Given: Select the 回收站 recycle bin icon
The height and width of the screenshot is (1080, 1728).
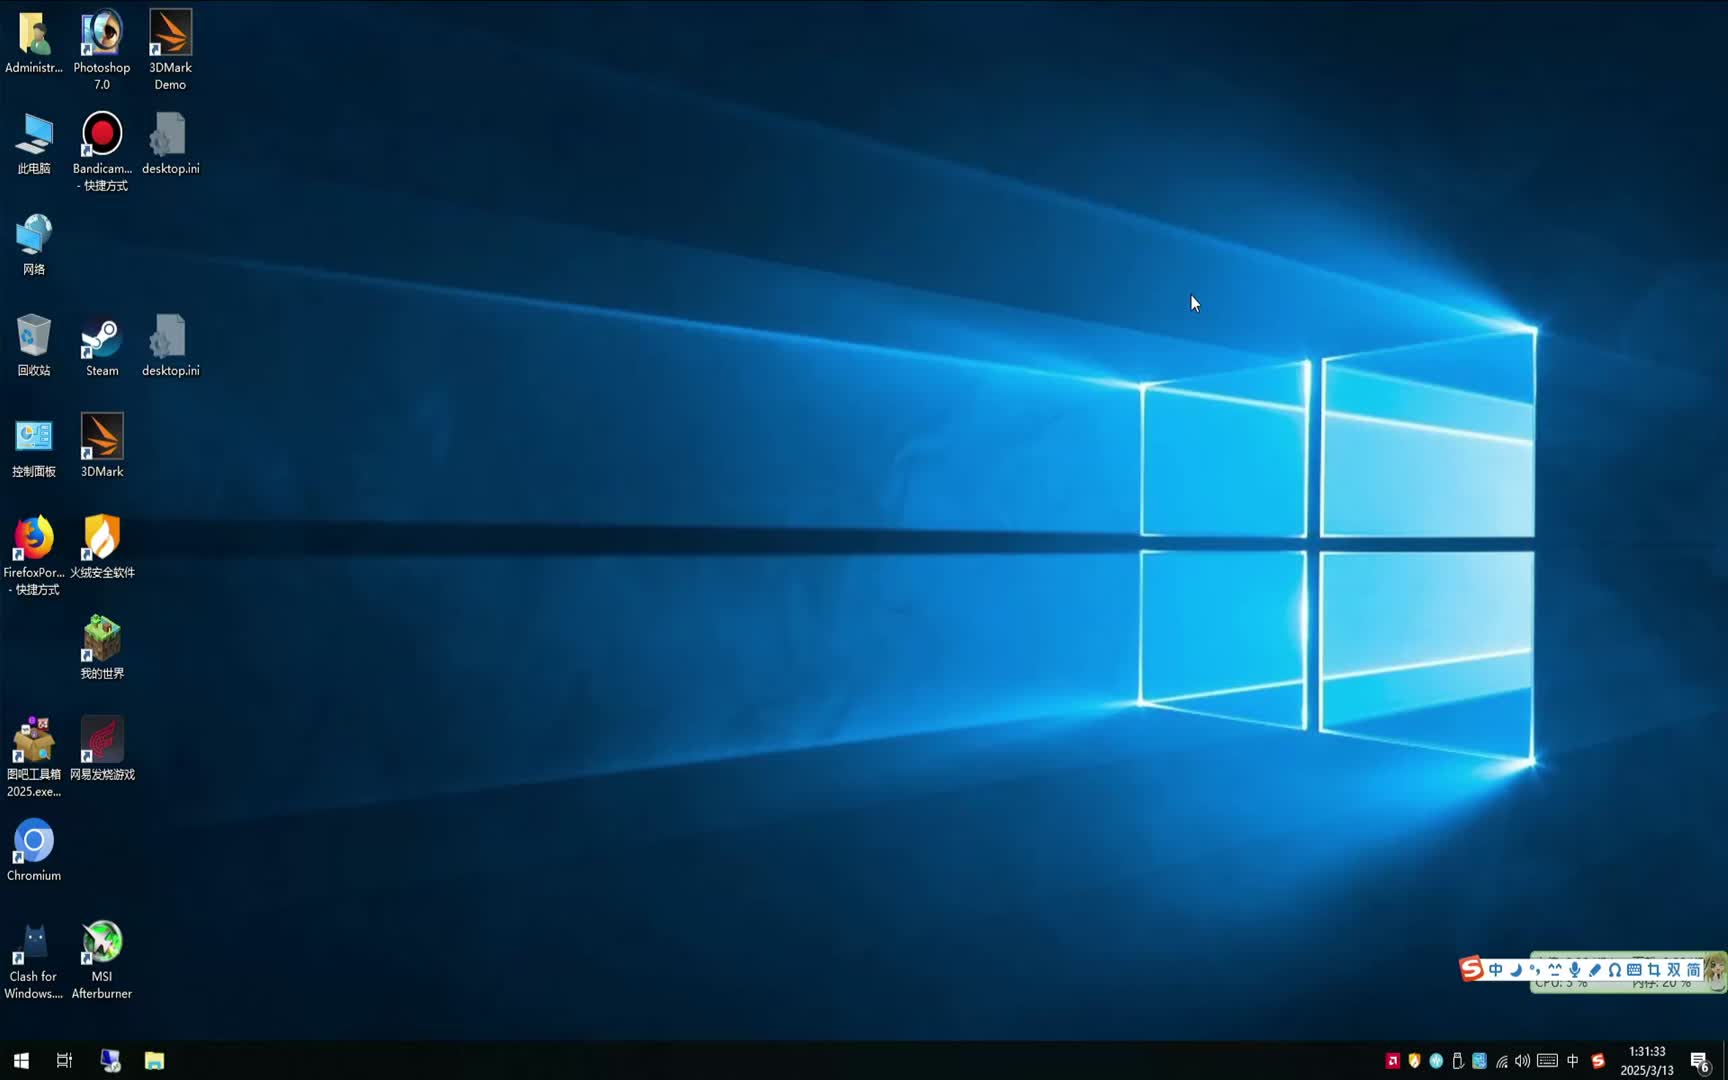Looking at the screenshot, I should pos(33,338).
